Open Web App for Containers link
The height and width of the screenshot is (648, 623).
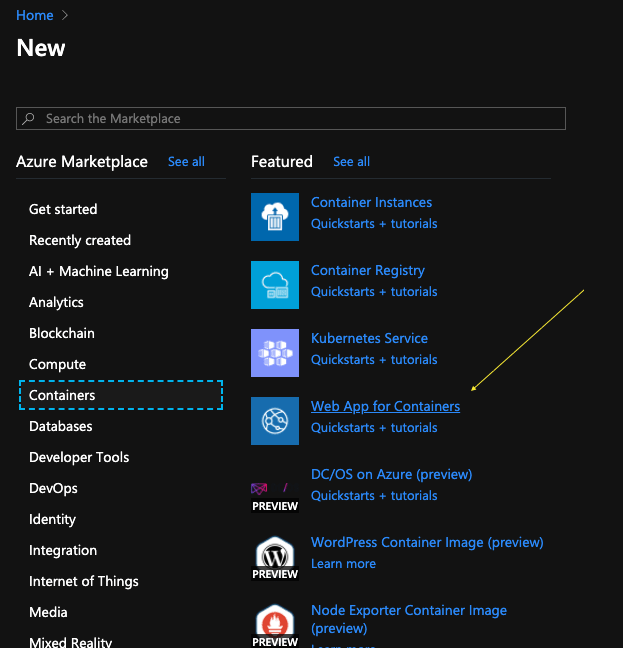coord(385,406)
